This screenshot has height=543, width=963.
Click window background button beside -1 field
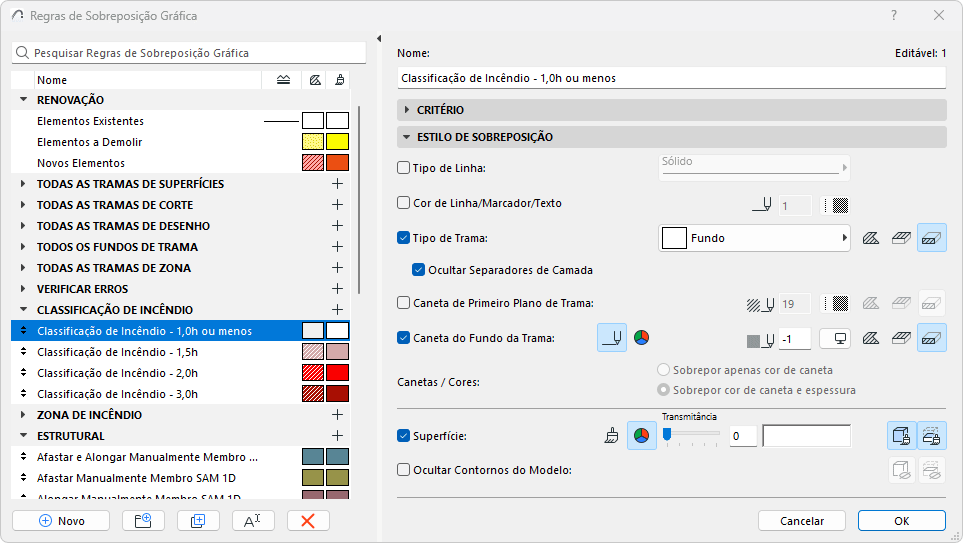(x=835, y=338)
